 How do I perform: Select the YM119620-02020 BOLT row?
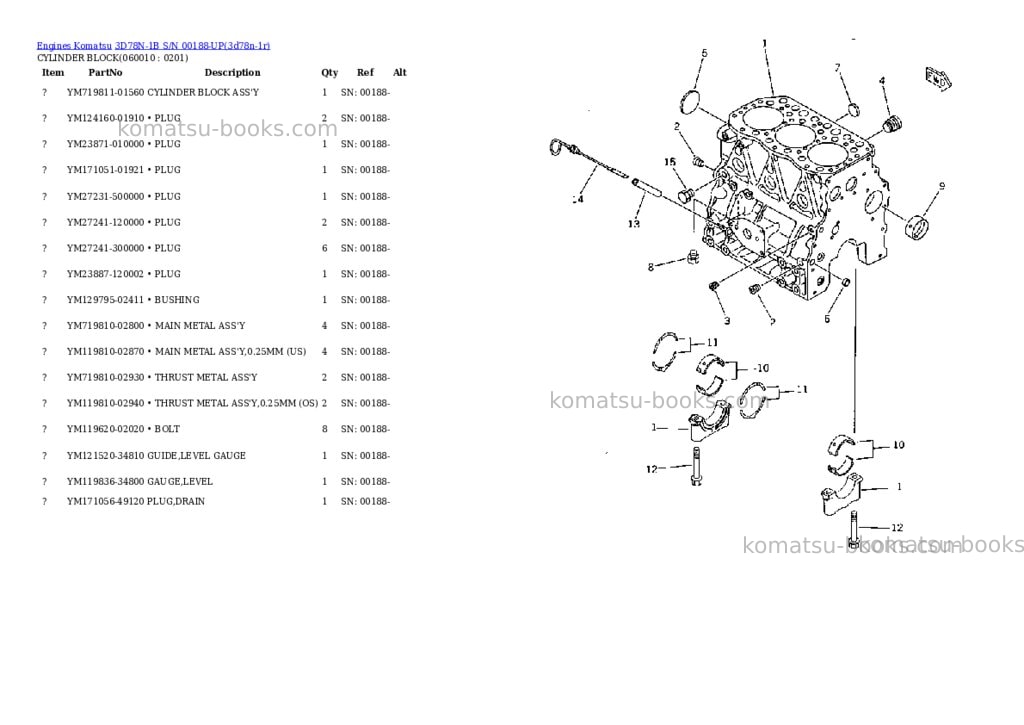pos(216,429)
